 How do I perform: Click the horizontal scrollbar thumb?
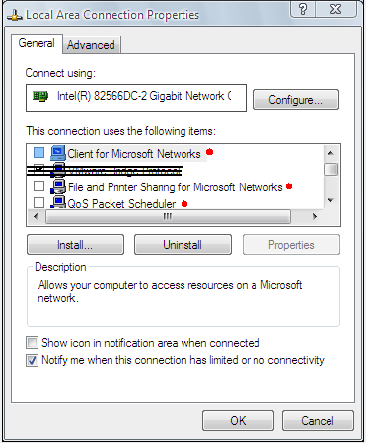(x=168, y=217)
